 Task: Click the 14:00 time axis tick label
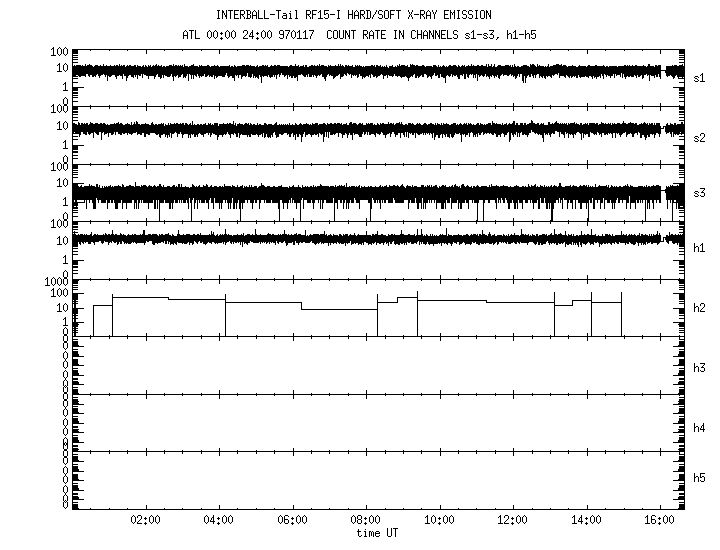click(x=586, y=520)
